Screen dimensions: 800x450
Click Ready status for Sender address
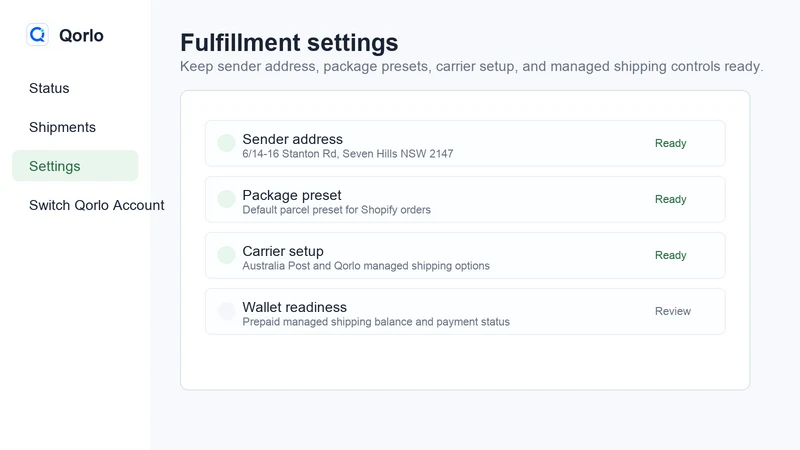(x=670, y=143)
